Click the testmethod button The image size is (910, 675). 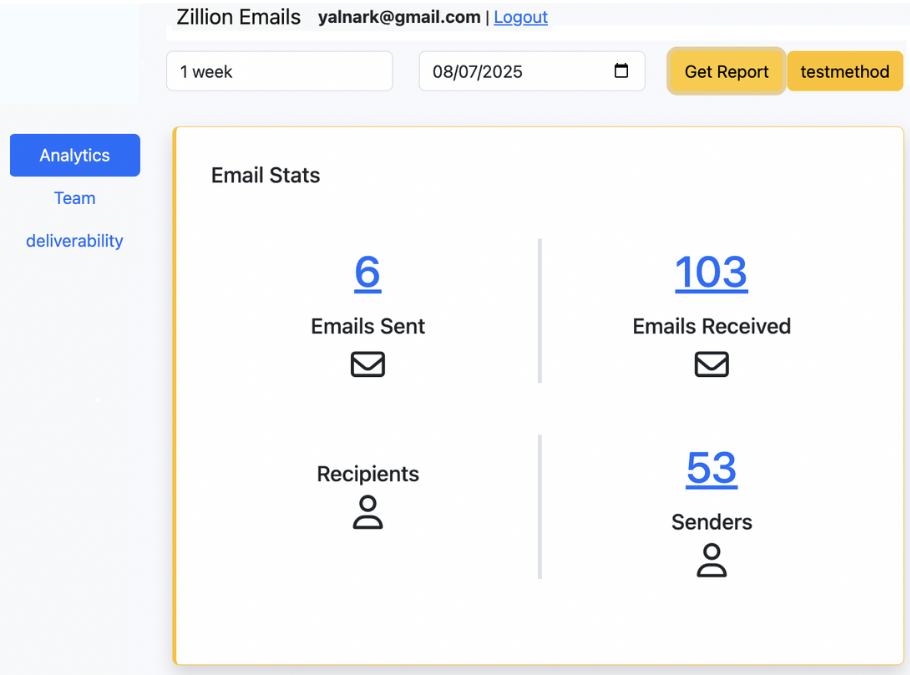tap(845, 72)
